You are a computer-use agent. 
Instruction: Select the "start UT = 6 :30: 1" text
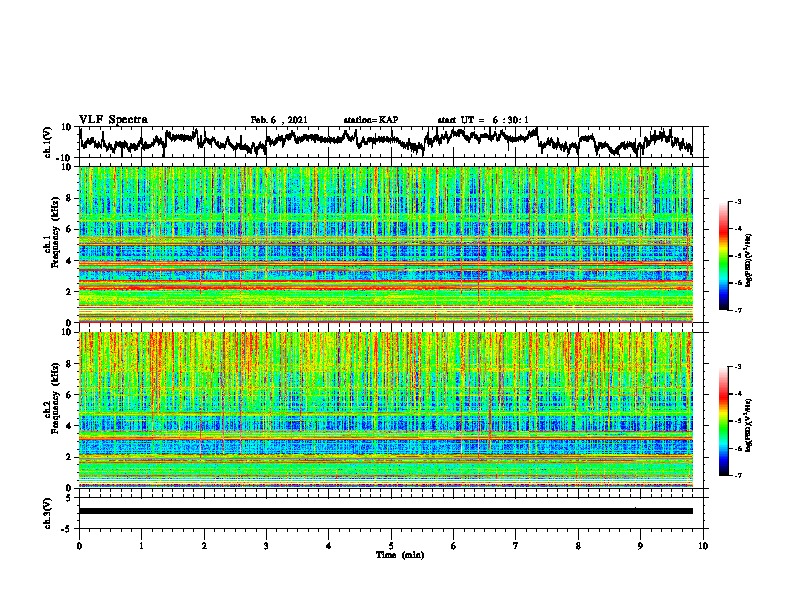tap(483, 120)
